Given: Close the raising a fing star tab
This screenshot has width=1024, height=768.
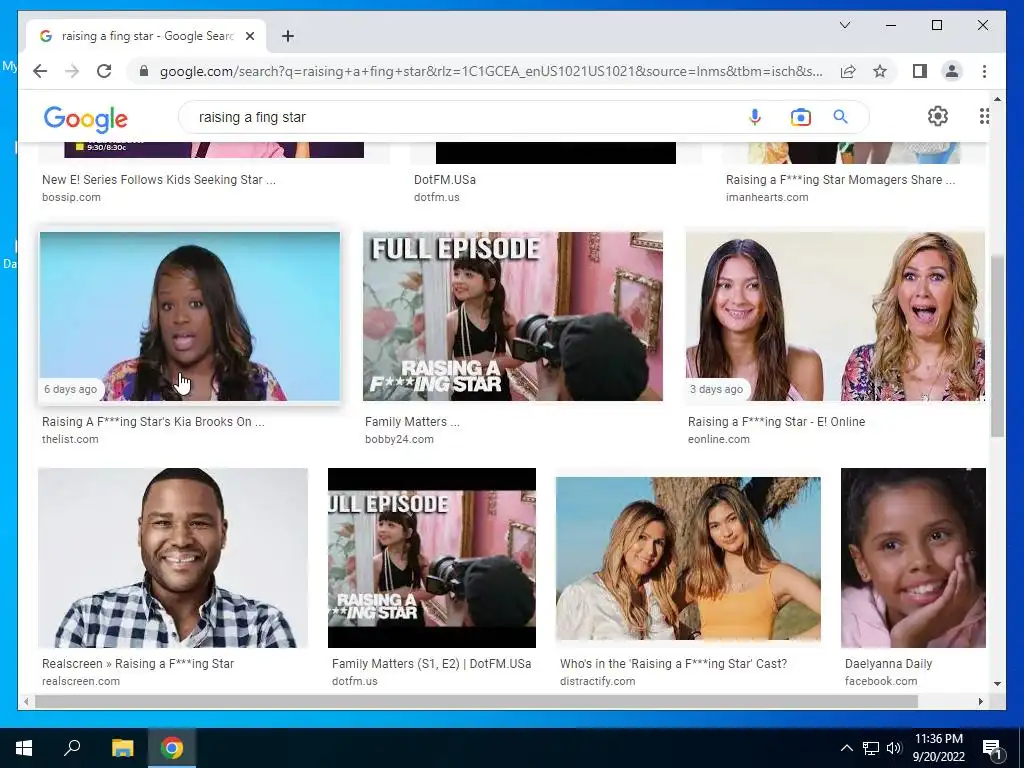Looking at the screenshot, I should click(x=249, y=36).
